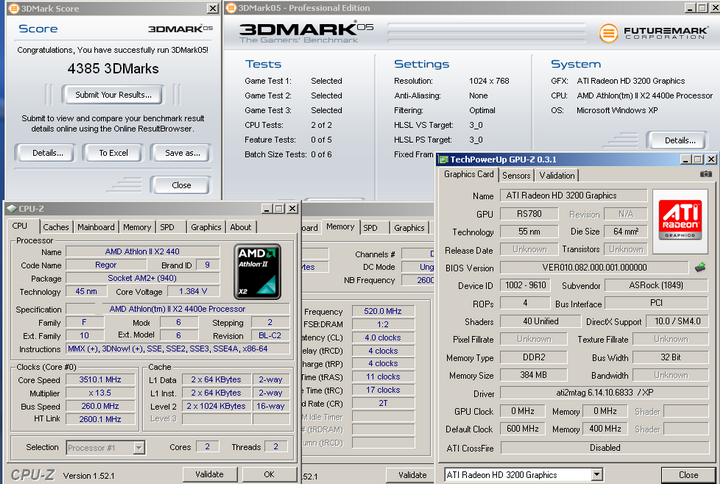720x484 pixels.
Task: Minimize the GPU-Z window
Action: tap(686, 159)
